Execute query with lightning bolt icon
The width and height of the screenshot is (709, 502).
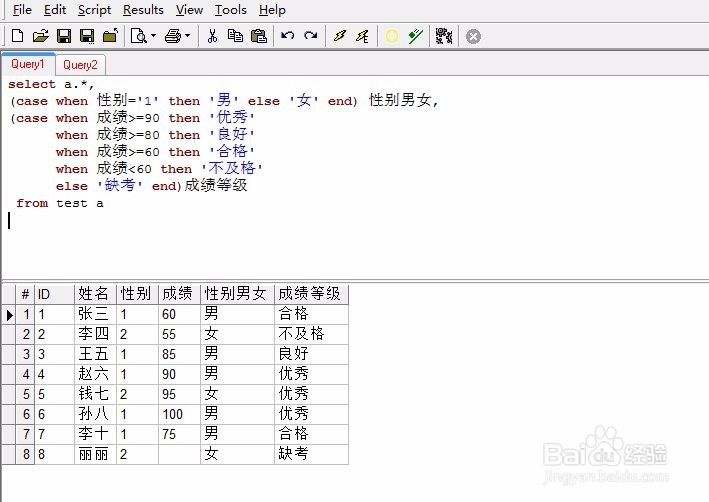[340, 36]
